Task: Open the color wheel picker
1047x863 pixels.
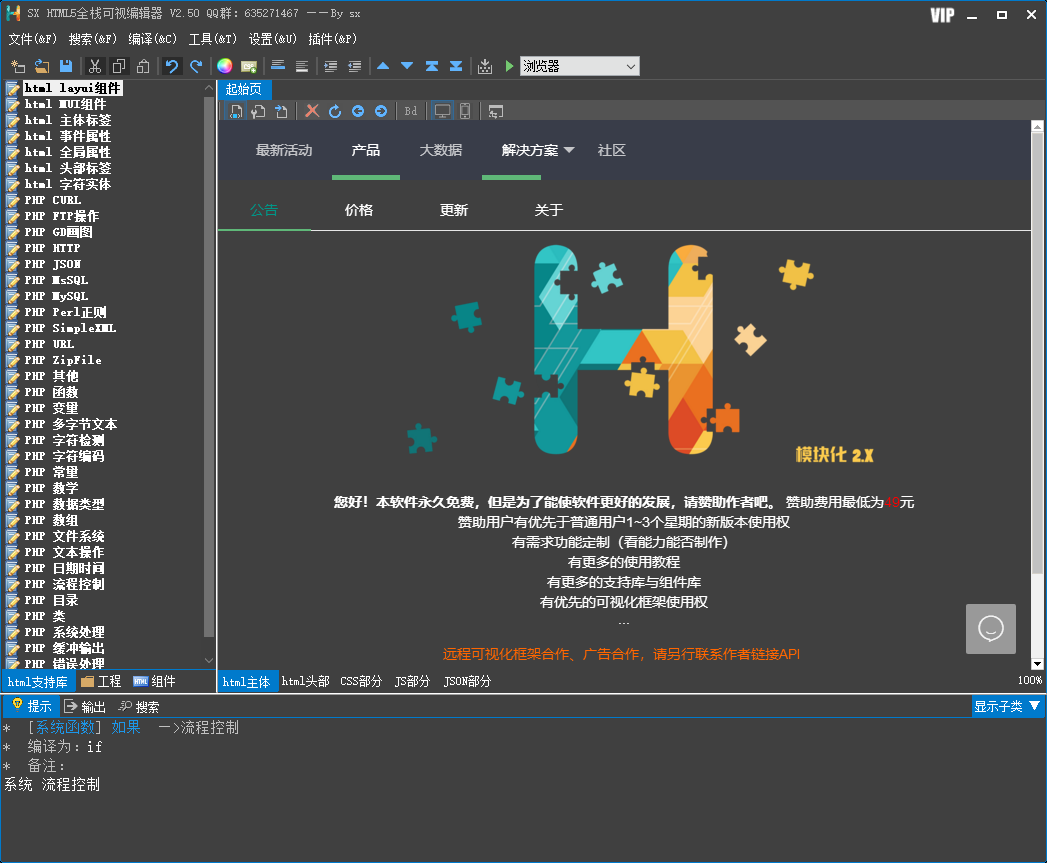Action: pos(224,66)
